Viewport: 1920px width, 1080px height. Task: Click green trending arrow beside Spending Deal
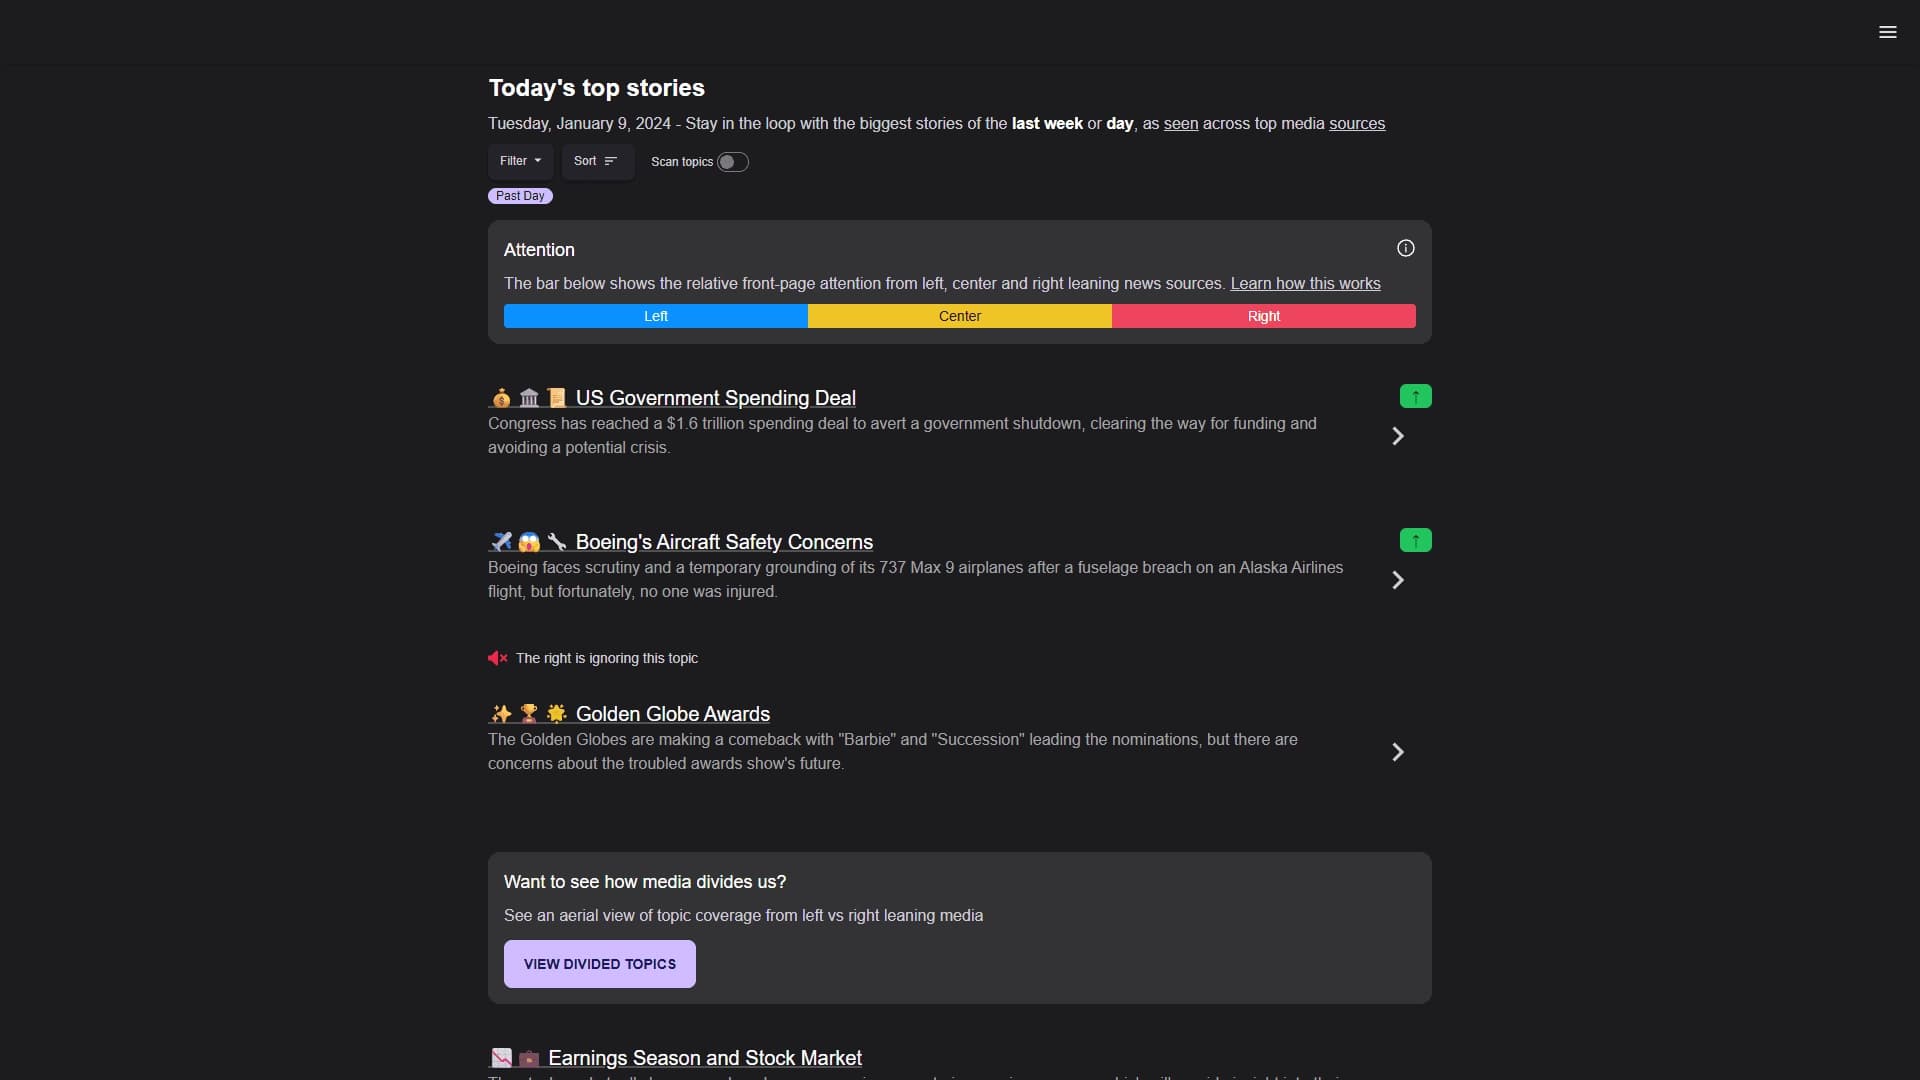pyautogui.click(x=1415, y=396)
